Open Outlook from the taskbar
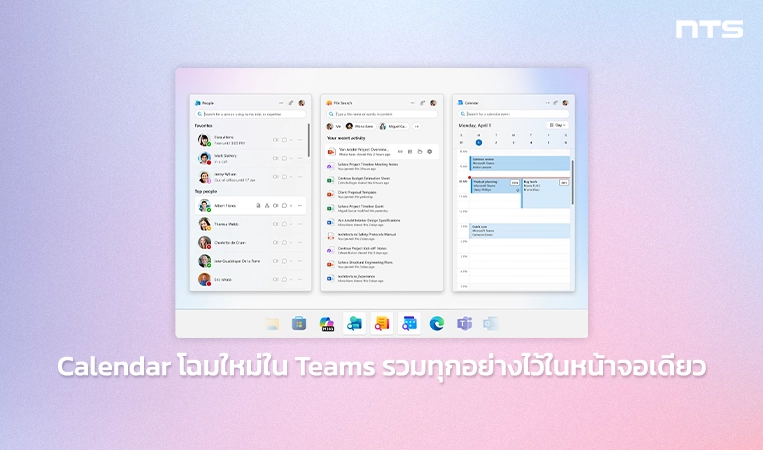 (490, 324)
